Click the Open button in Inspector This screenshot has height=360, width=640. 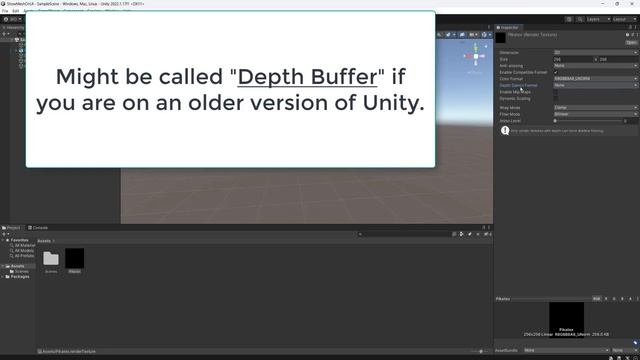click(x=631, y=42)
